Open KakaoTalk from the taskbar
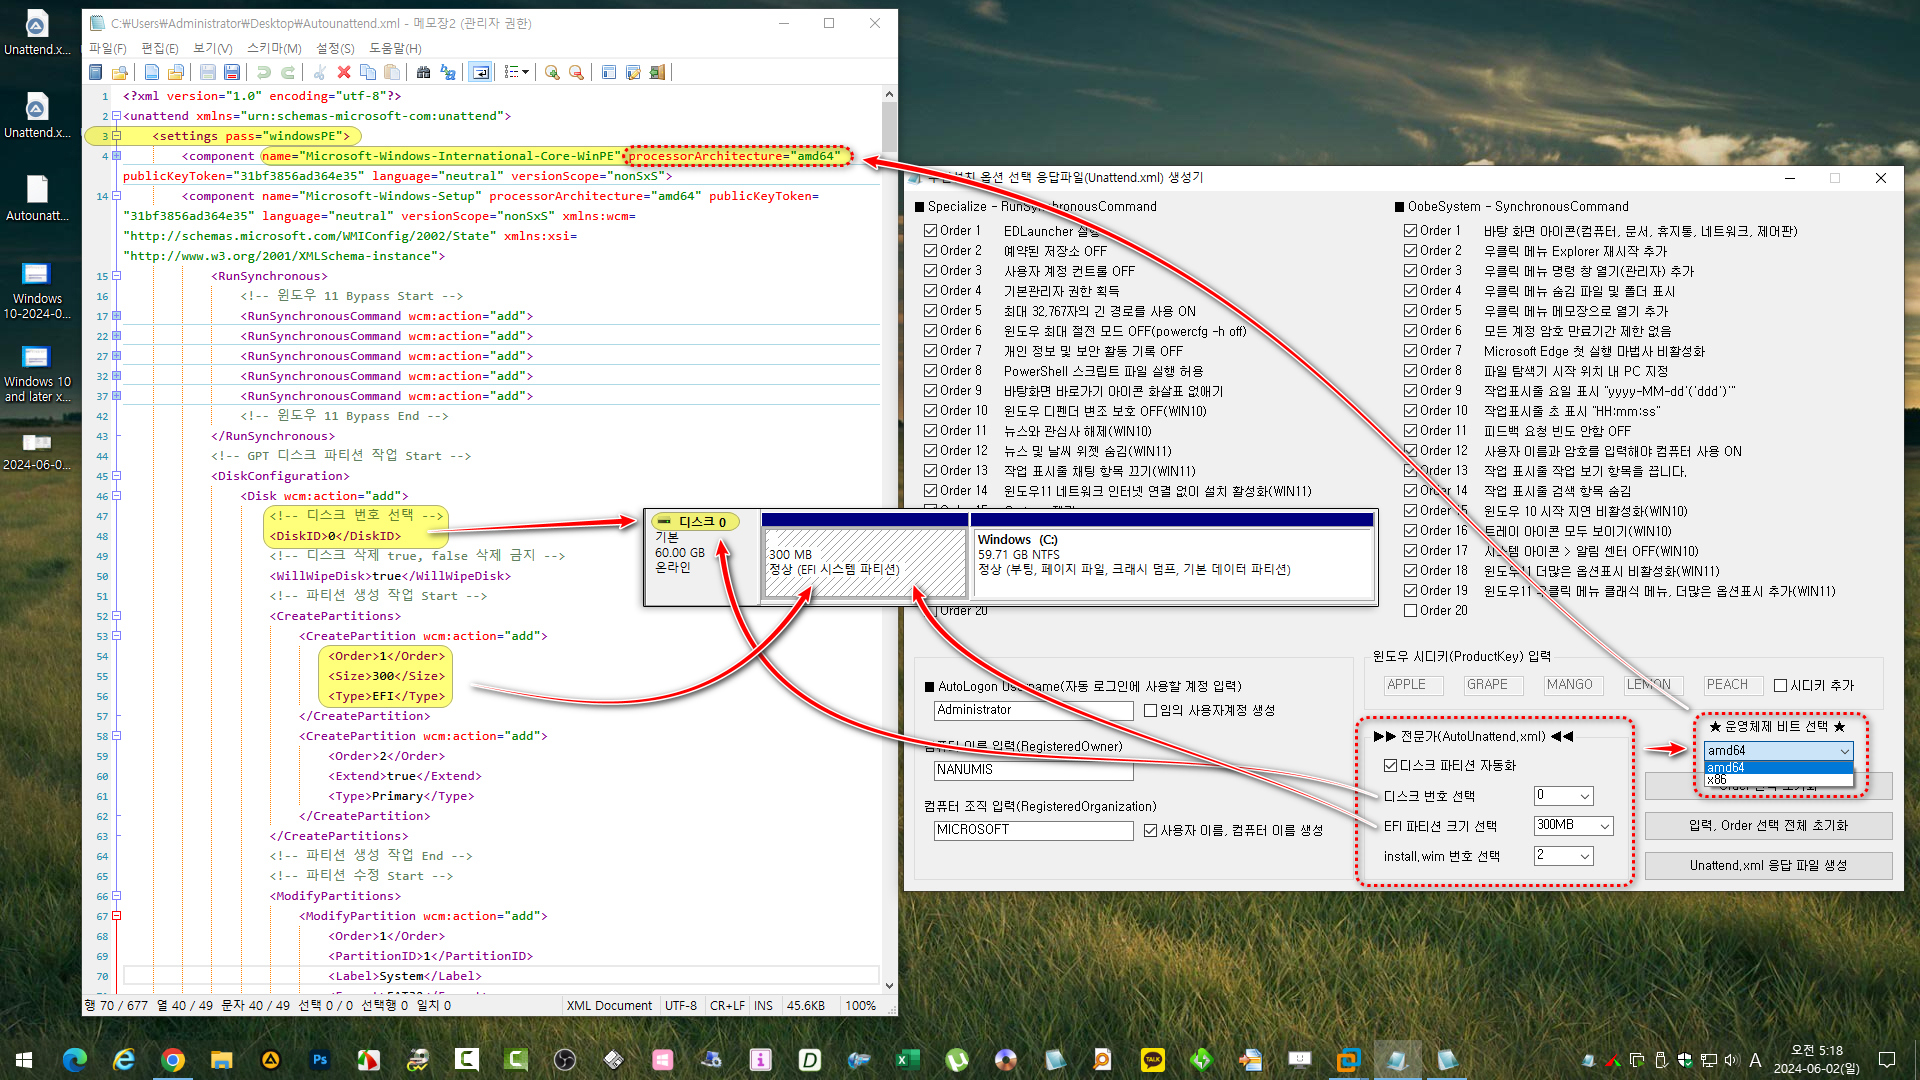Image resolution: width=1920 pixels, height=1080 pixels. 1153,1059
